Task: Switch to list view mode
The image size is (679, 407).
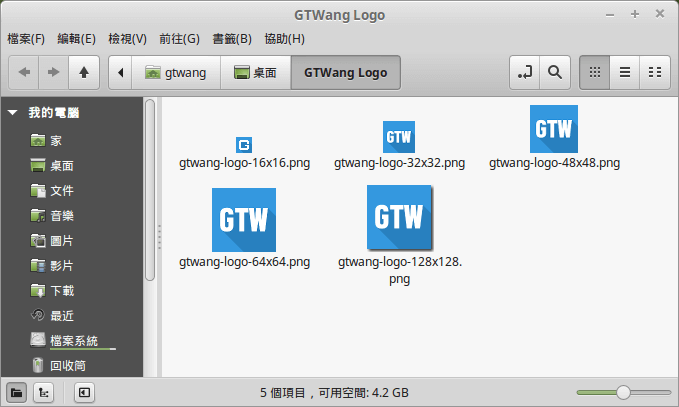Action: [624, 72]
